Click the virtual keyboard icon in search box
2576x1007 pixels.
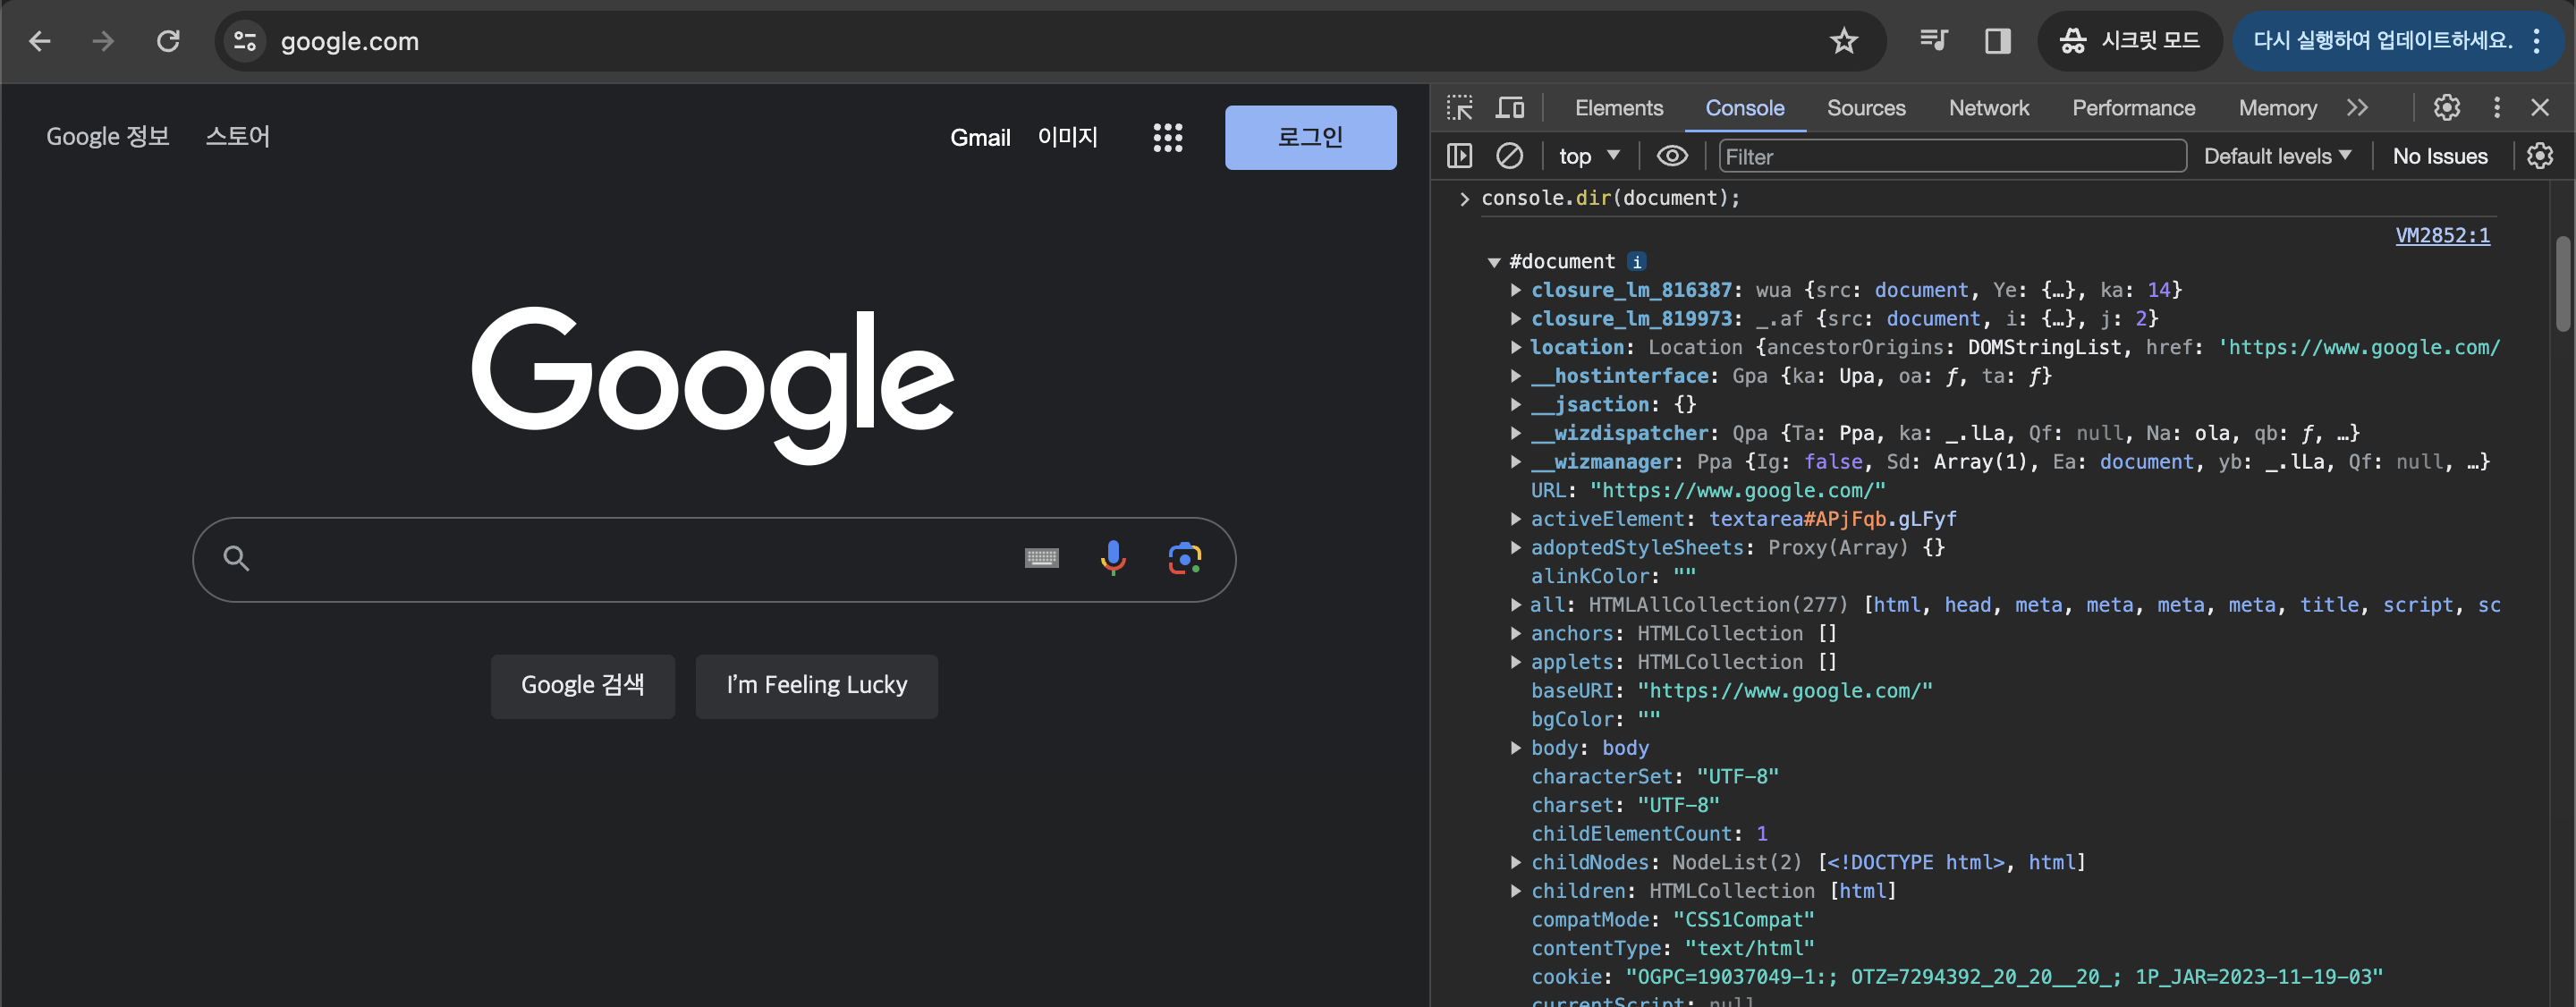click(1041, 558)
